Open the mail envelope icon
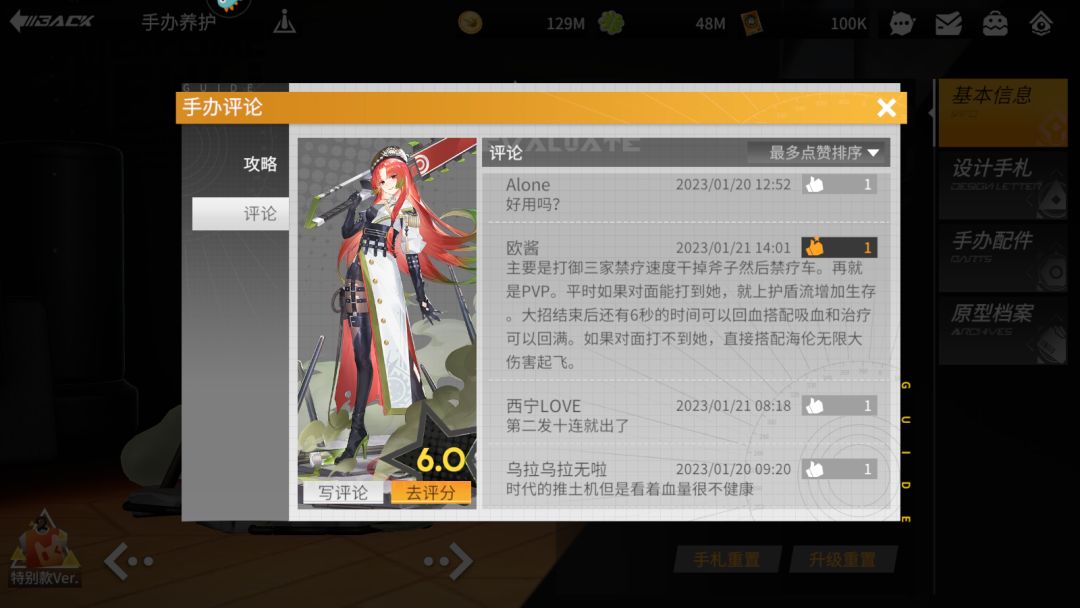 coord(948,23)
